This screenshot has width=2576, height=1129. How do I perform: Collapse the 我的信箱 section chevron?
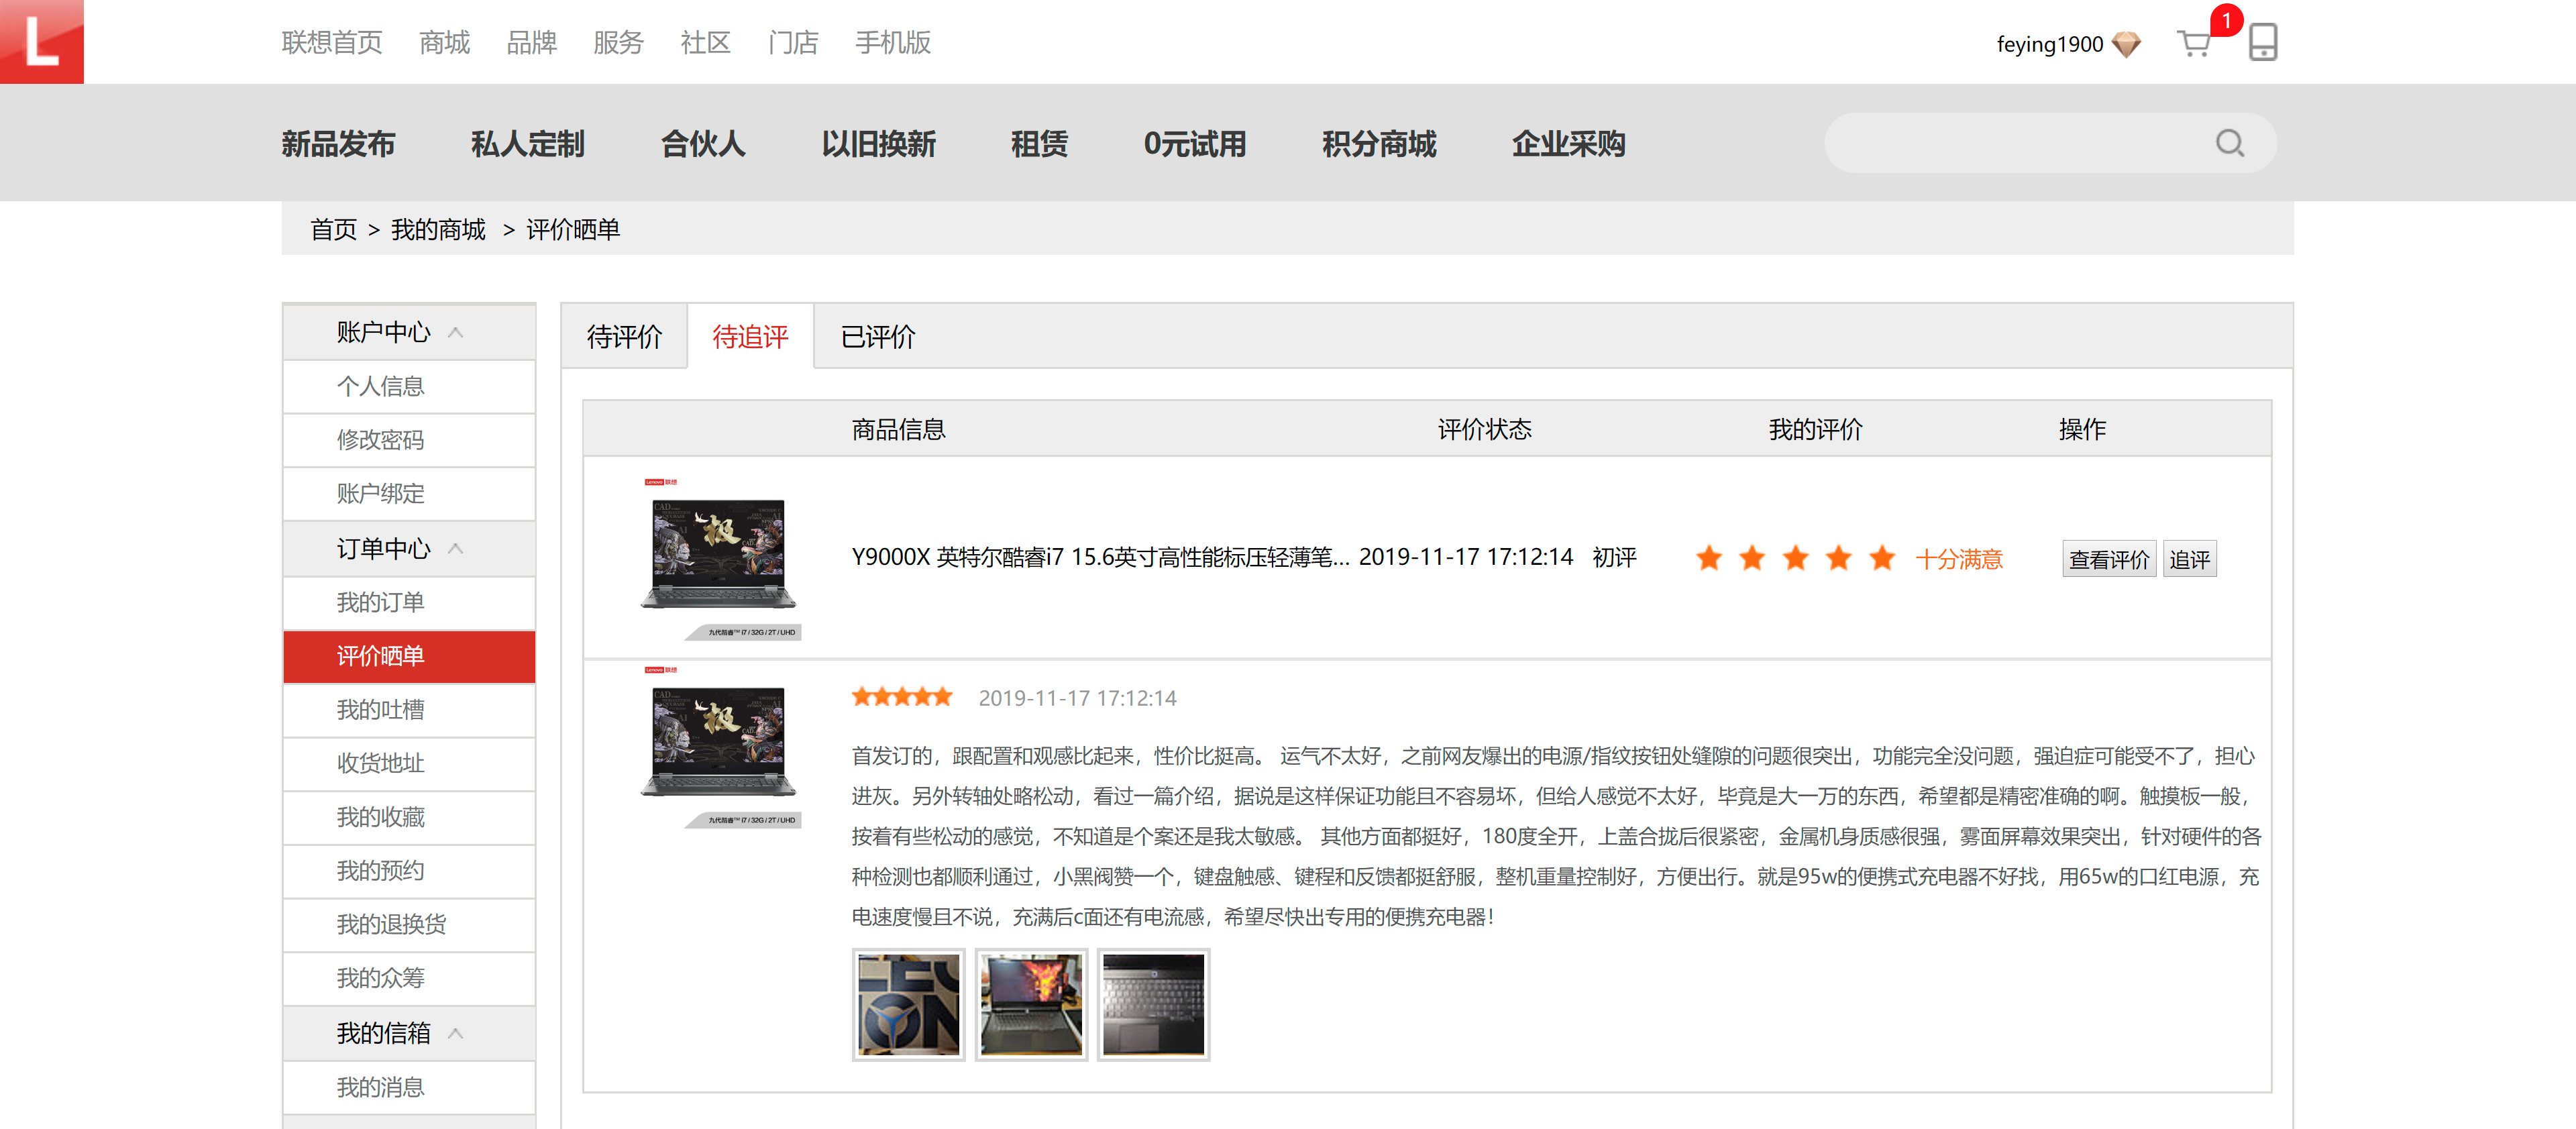pos(456,1033)
